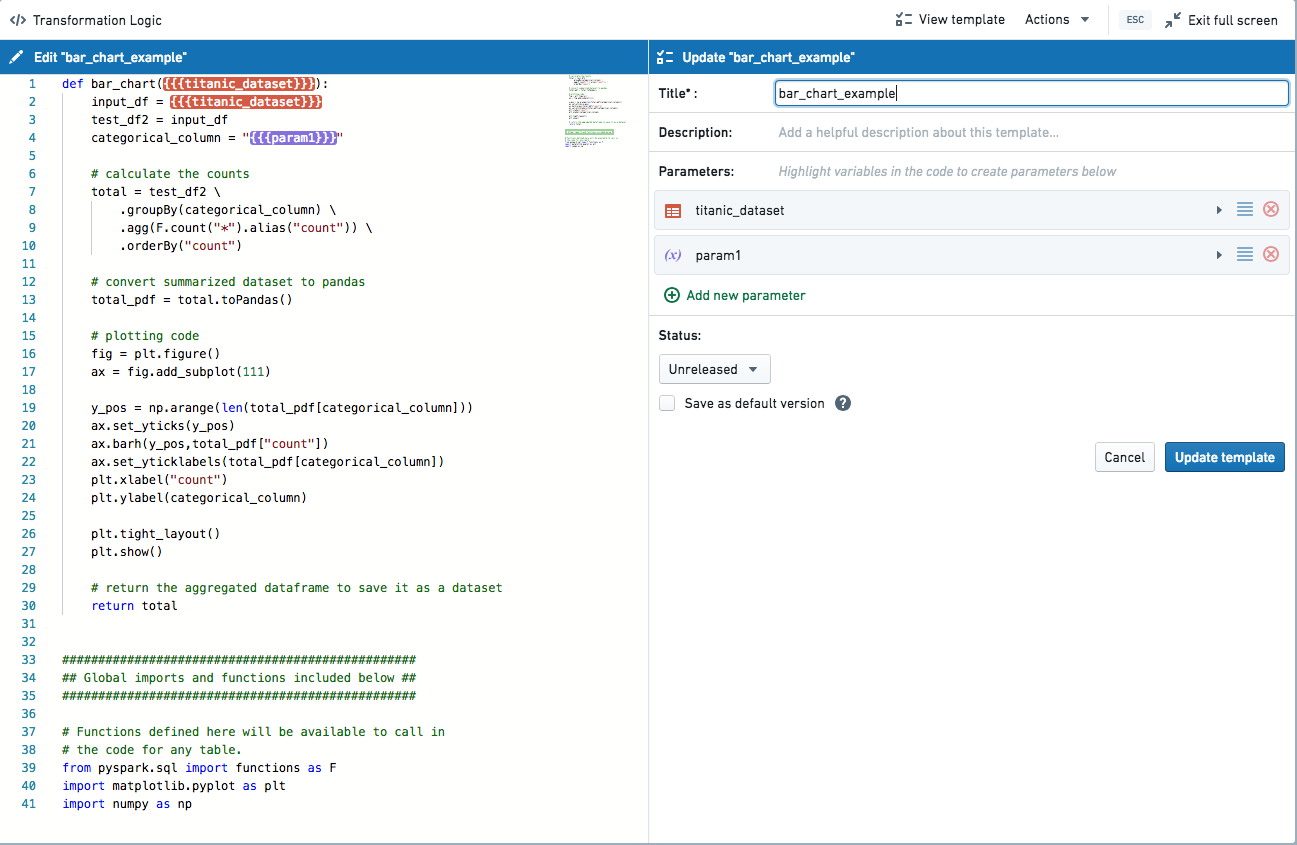Click the param1 reorder handle
The height and width of the screenshot is (845, 1297).
tap(1245, 254)
